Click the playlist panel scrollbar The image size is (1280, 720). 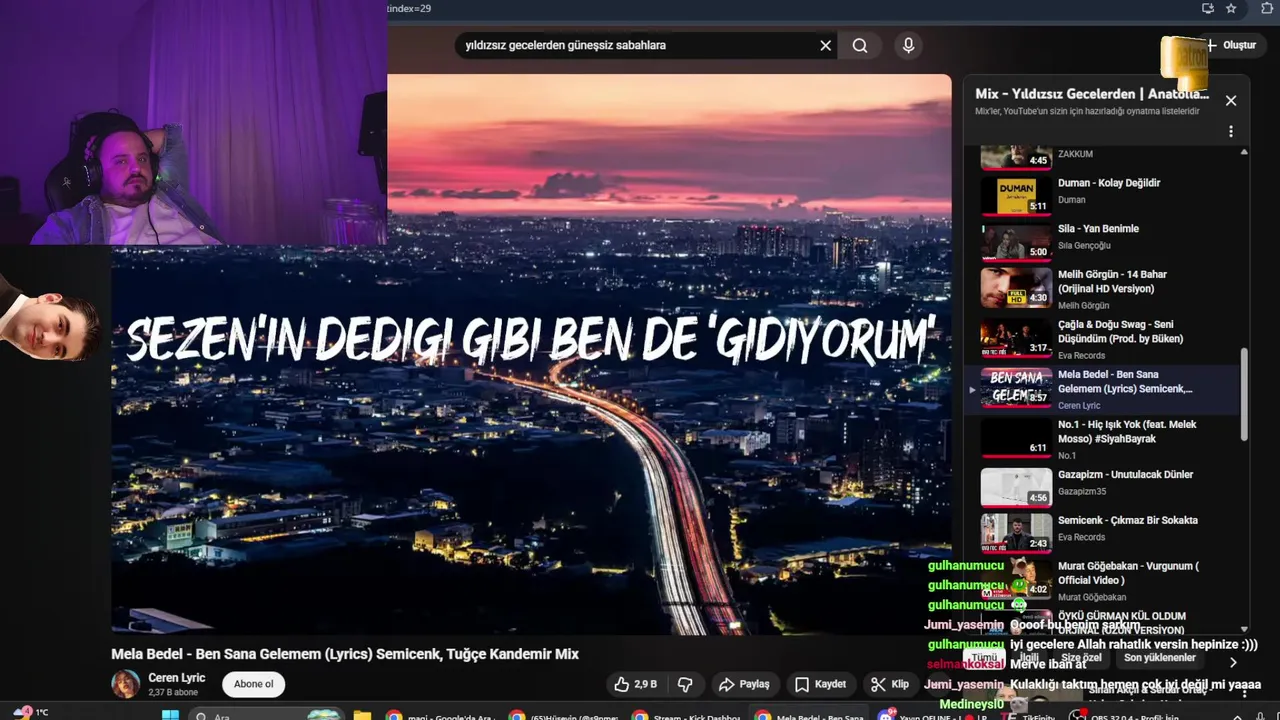(x=1244, y=395)
